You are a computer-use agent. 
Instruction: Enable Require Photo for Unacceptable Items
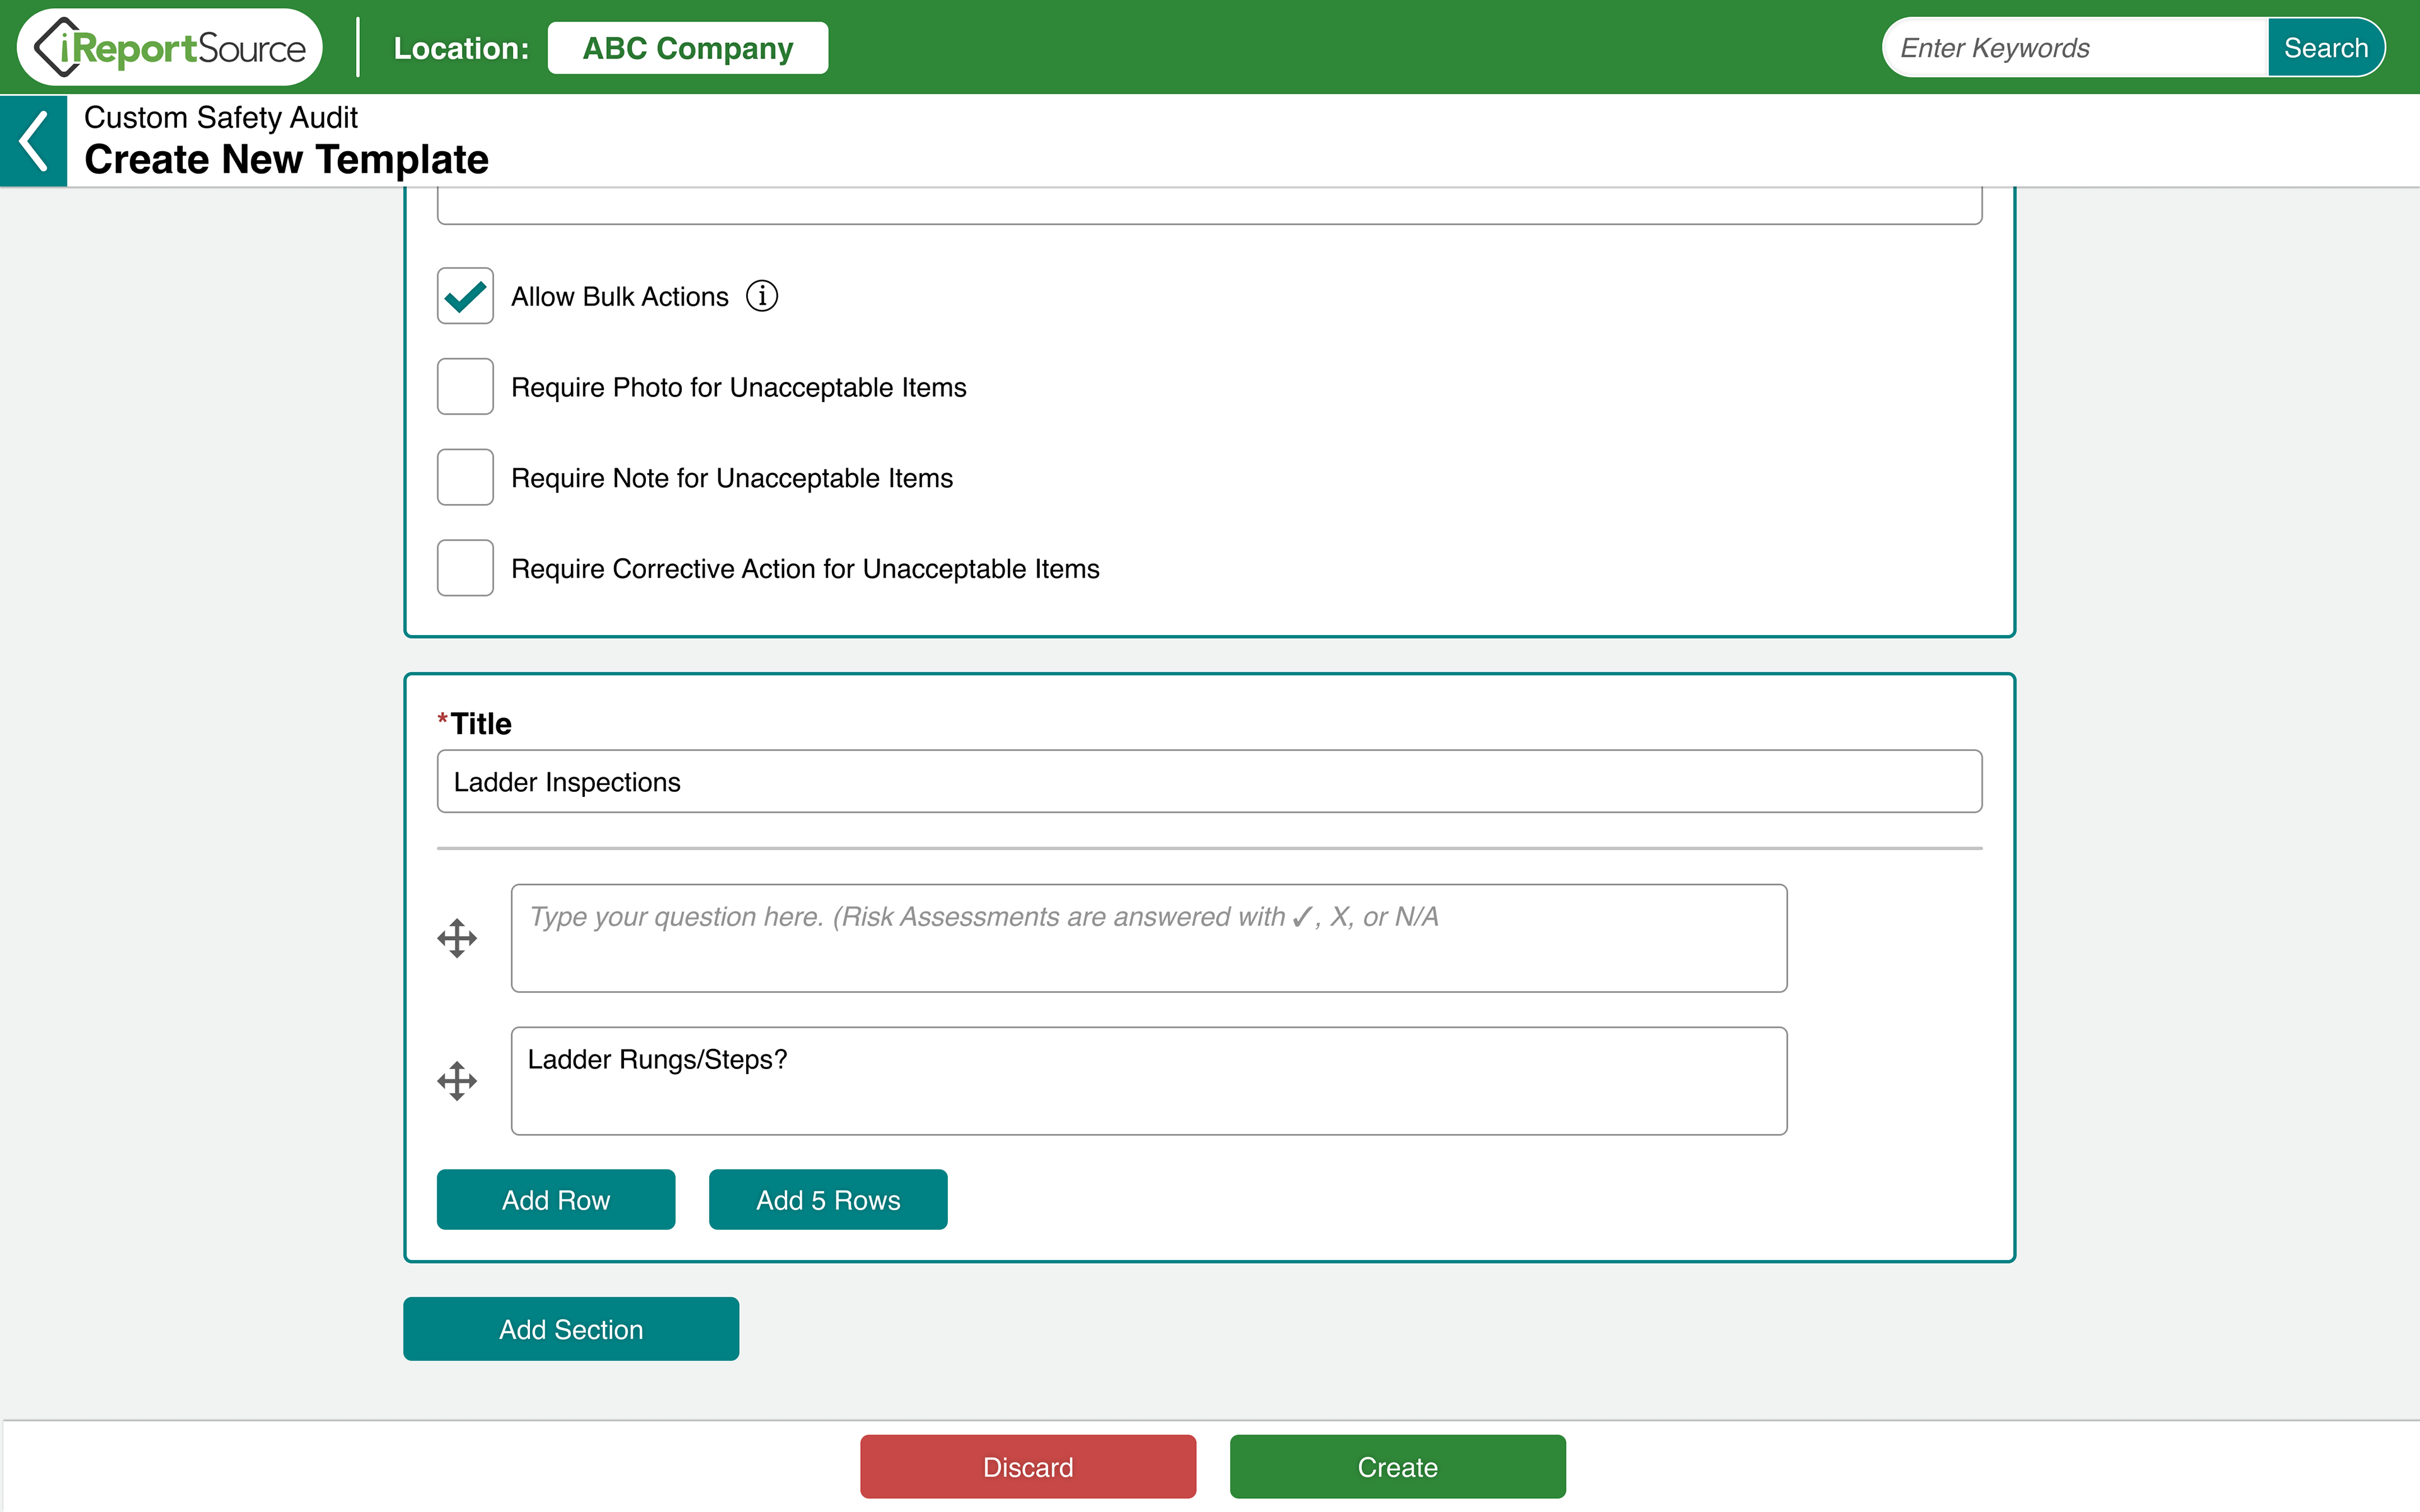465,386
